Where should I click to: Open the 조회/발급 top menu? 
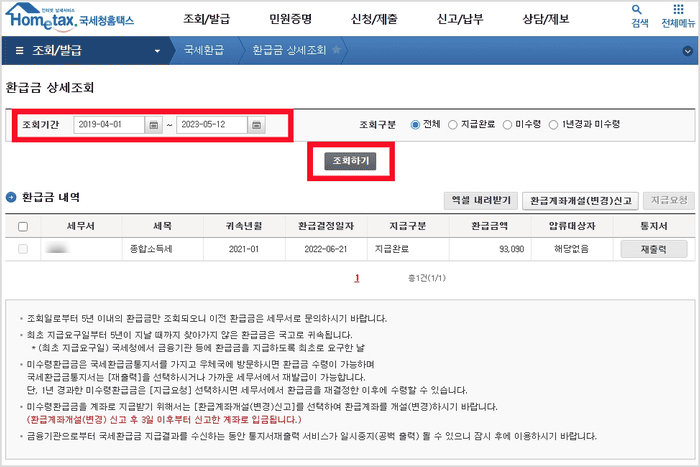pyautogui.click(x=207, y=19)
